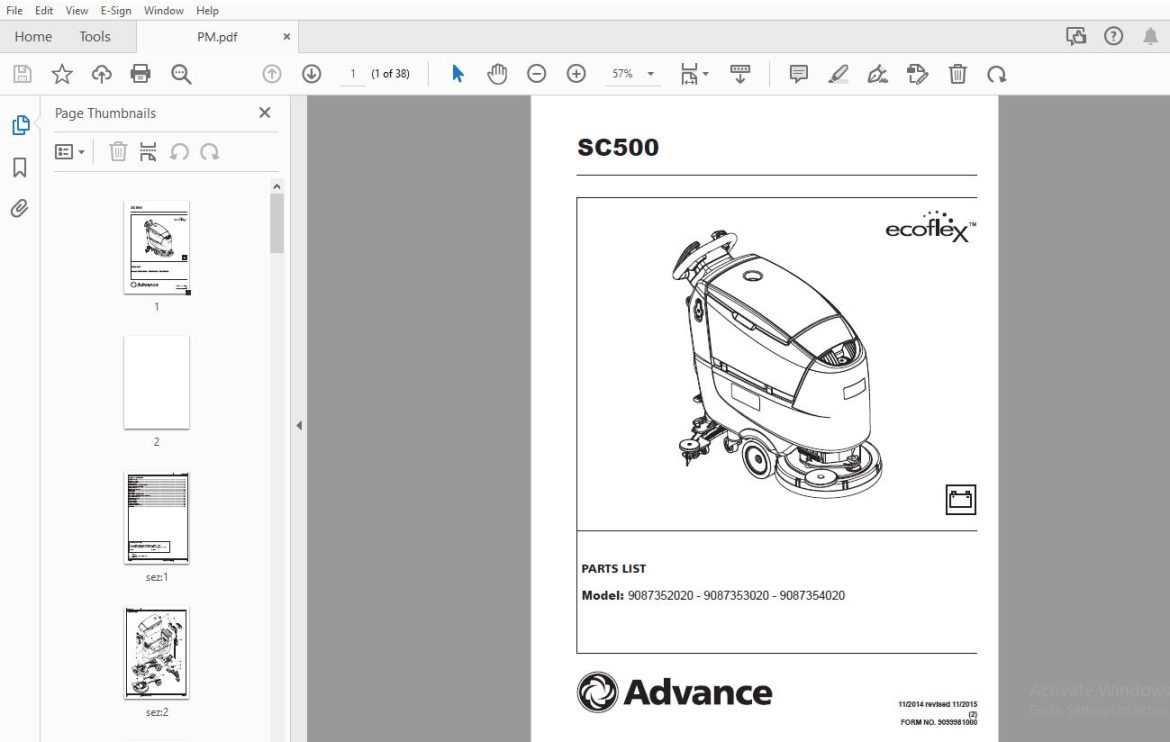Image resolution: width=1170 pixels, height=742 pixels.
Task: Select the Highlight text pen tool
Action: pyautogui.click(x=838, y=74)
